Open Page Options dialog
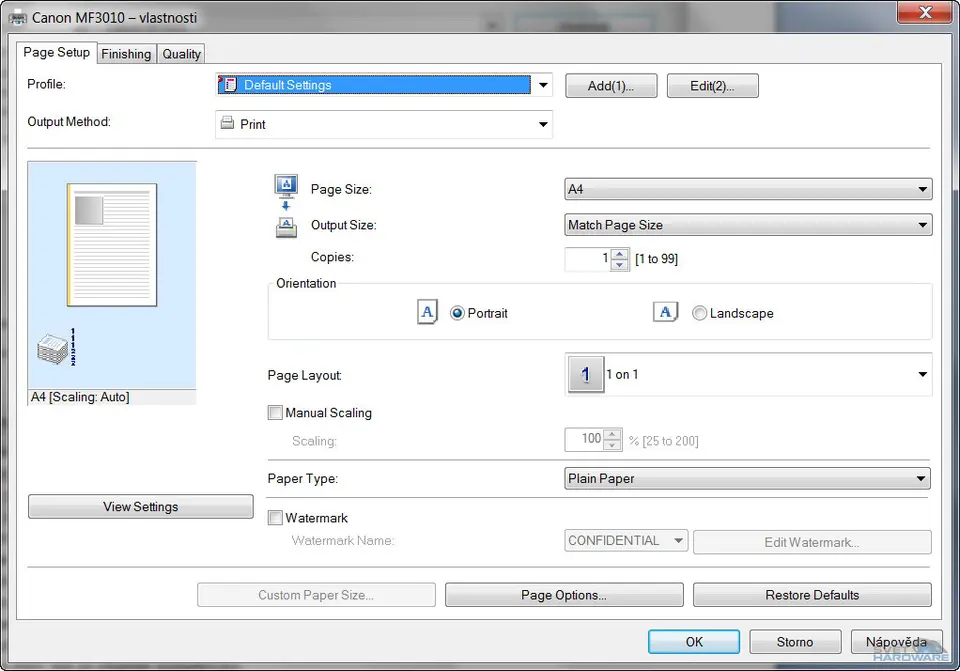 pyautogui.click(x=564, y=595)
